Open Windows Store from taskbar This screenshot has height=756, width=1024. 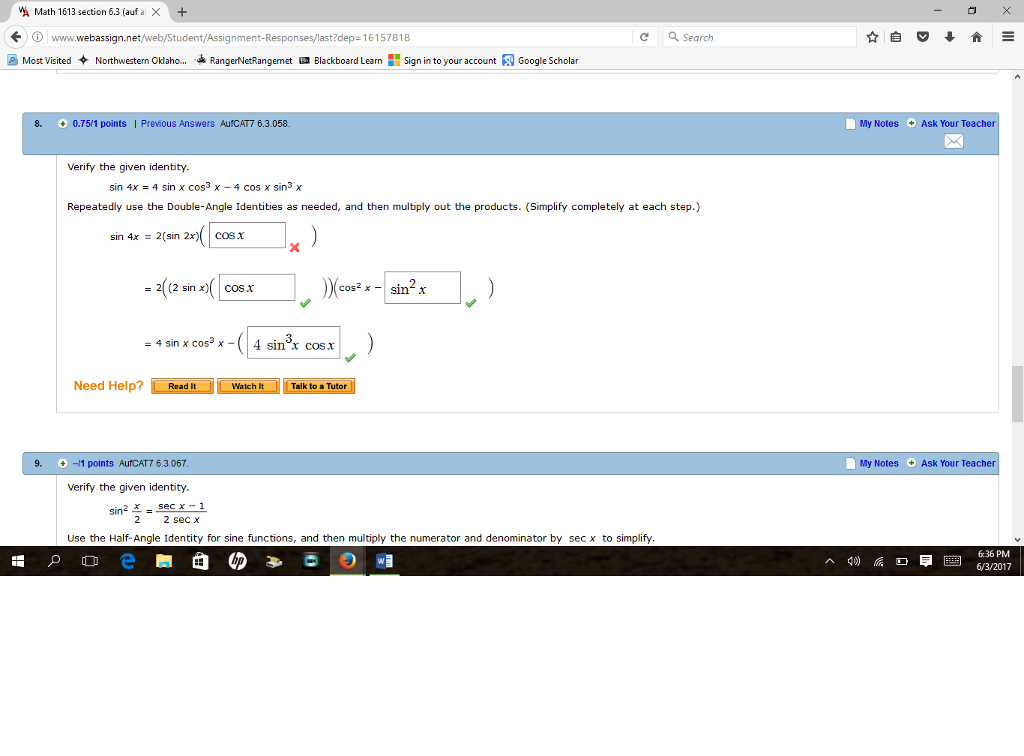coord(200,561)
